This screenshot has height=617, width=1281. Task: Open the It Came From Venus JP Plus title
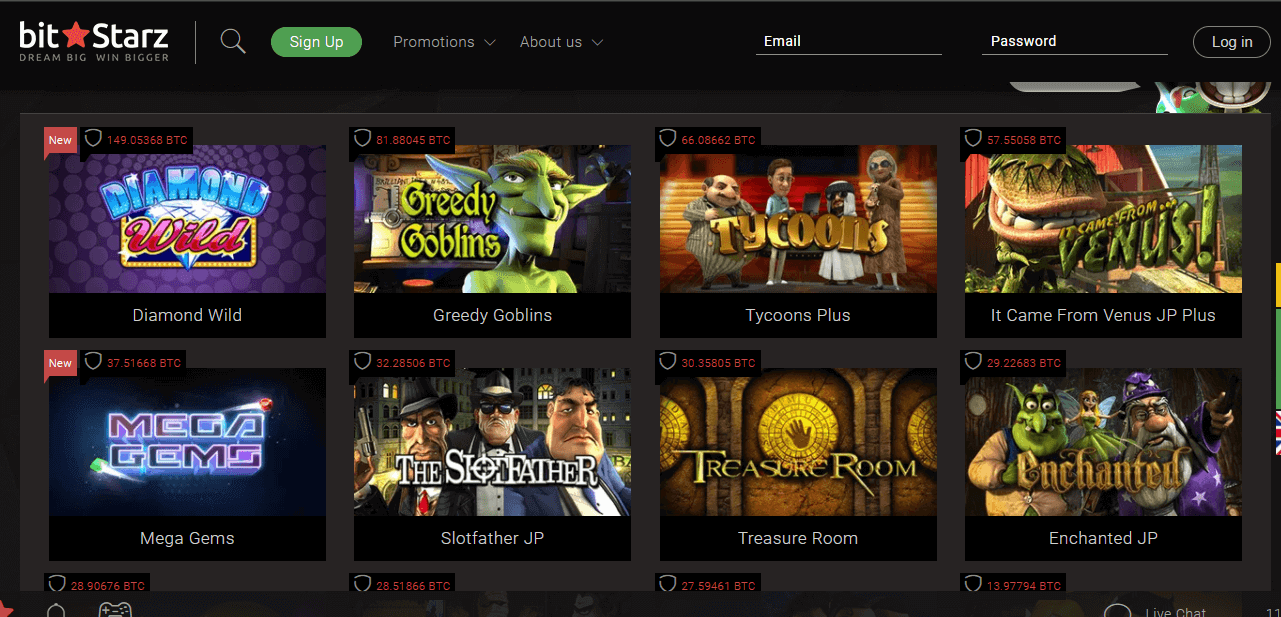[x=1103, y=315]
